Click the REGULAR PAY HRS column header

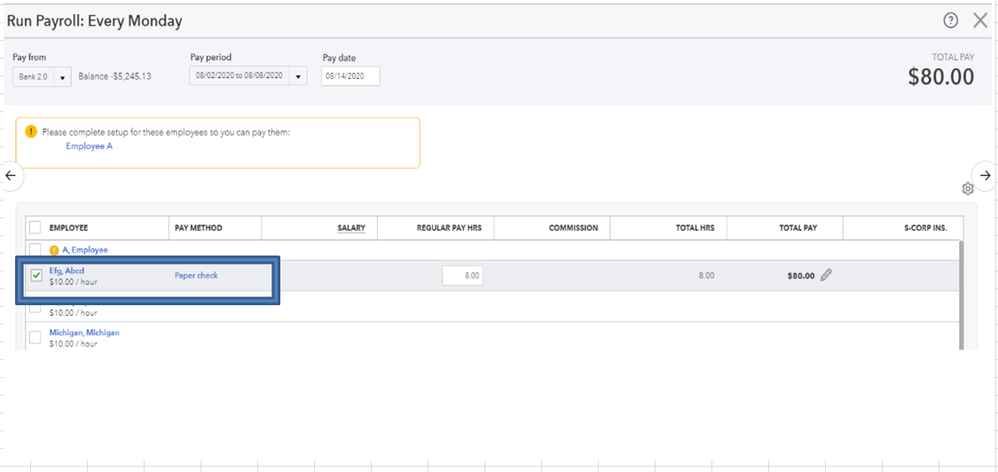pos(449,228)
